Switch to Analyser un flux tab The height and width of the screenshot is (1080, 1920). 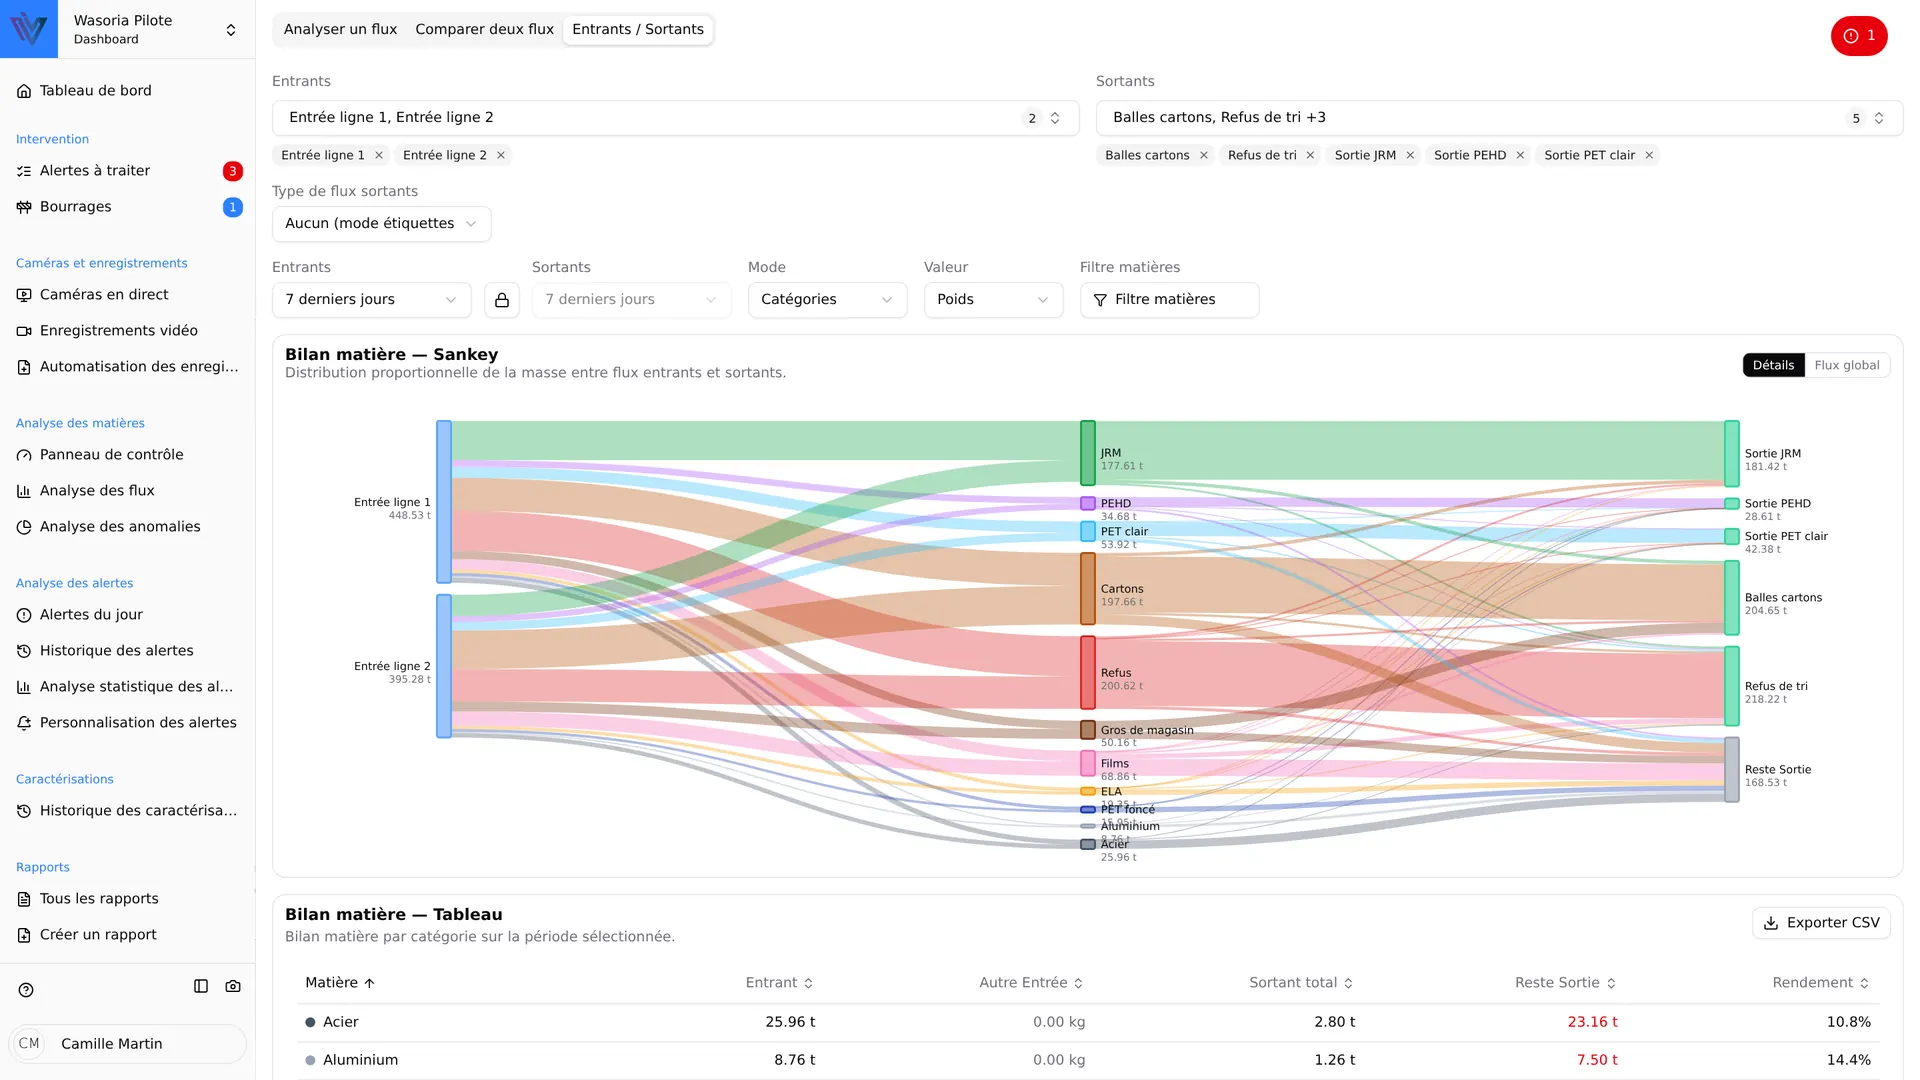tap(340, 29)
